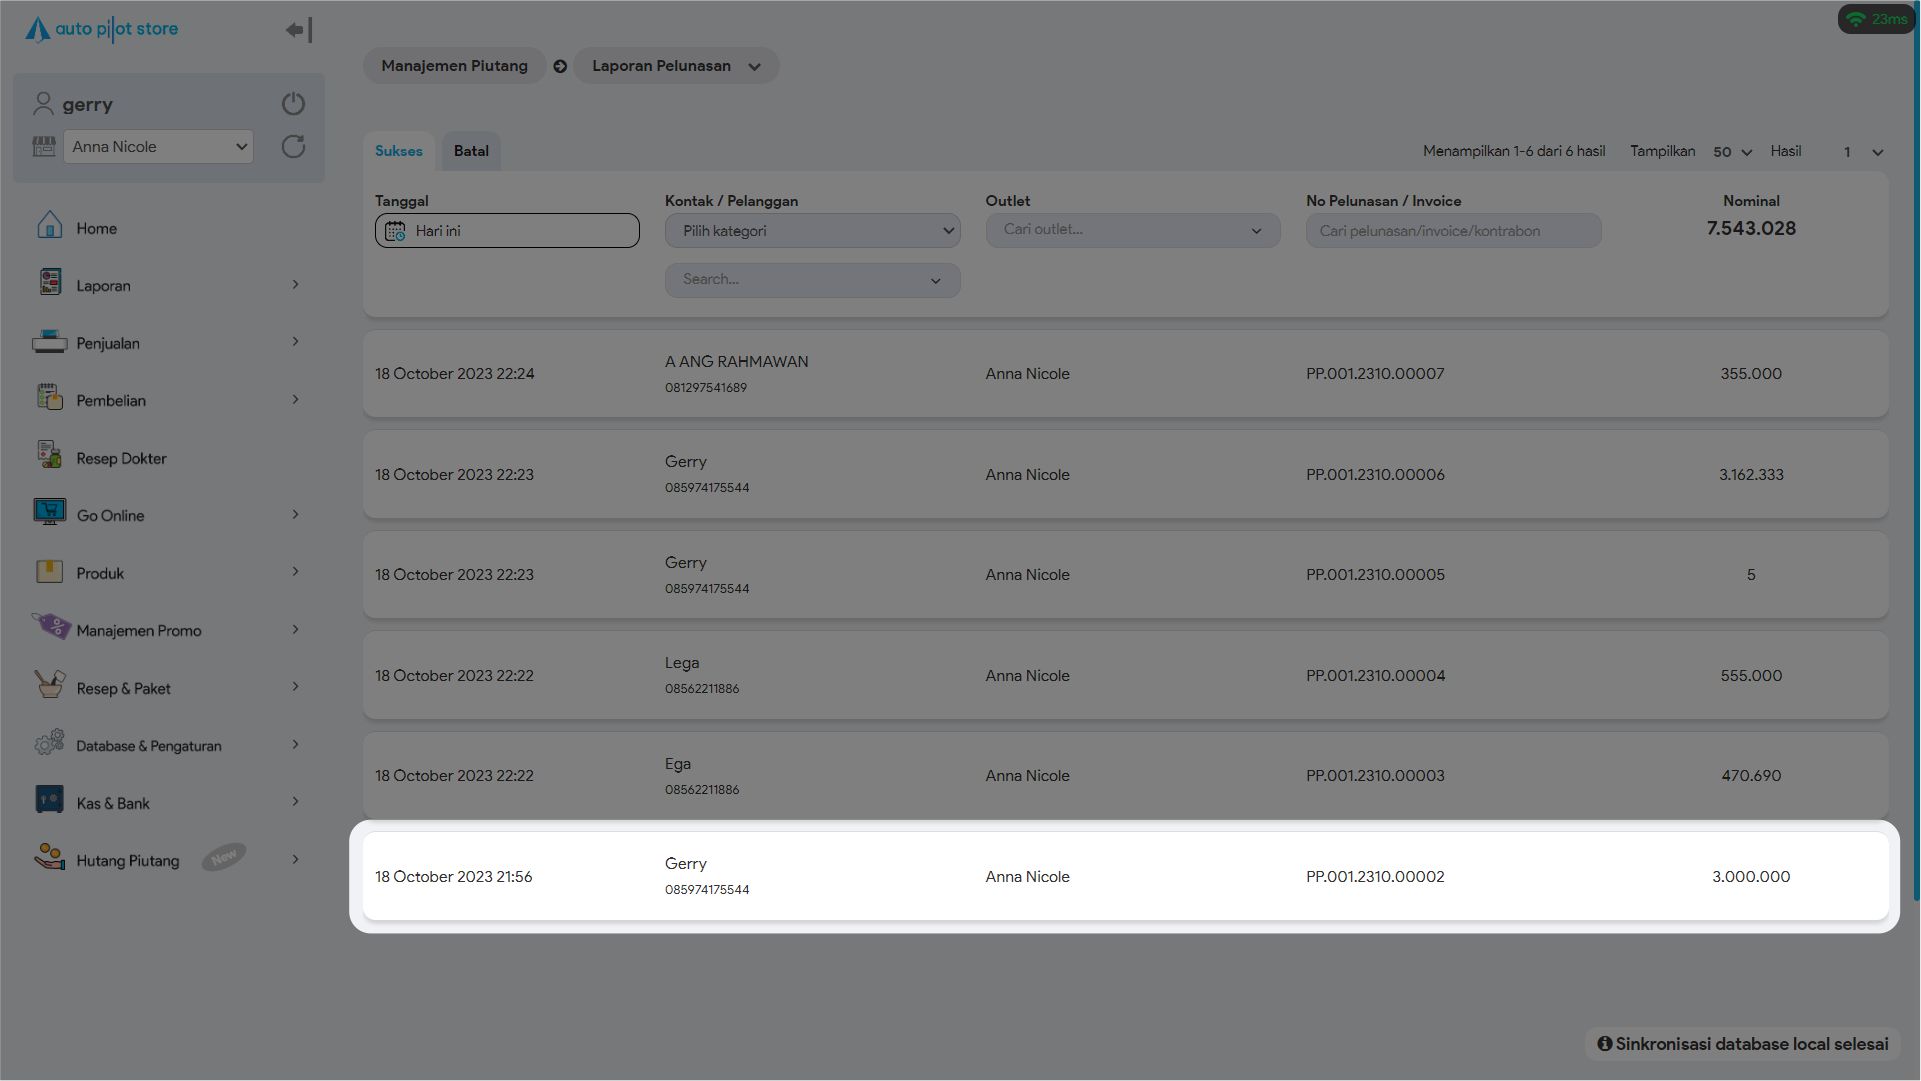
Task: Open the Anna Nicole outlet dropdown
Action: (x=158, y=147)
